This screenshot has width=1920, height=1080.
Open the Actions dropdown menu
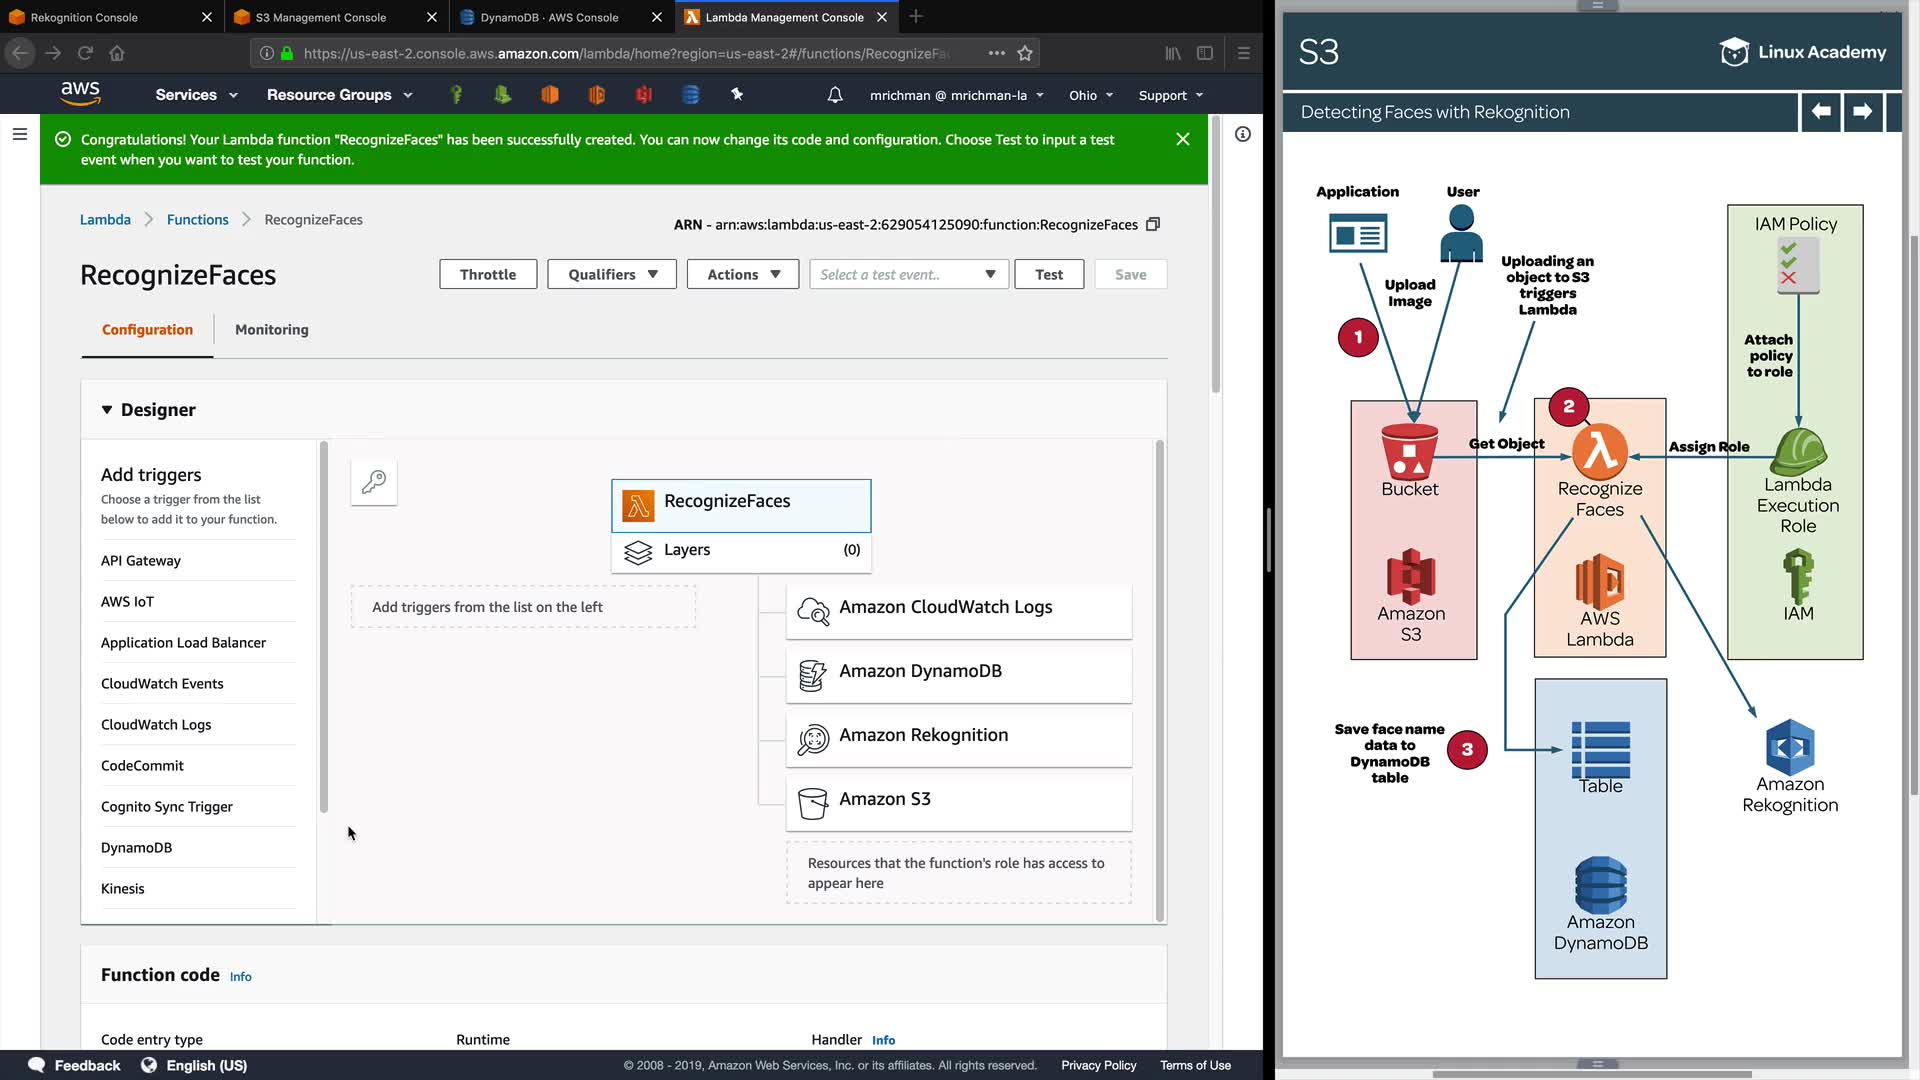742,274
